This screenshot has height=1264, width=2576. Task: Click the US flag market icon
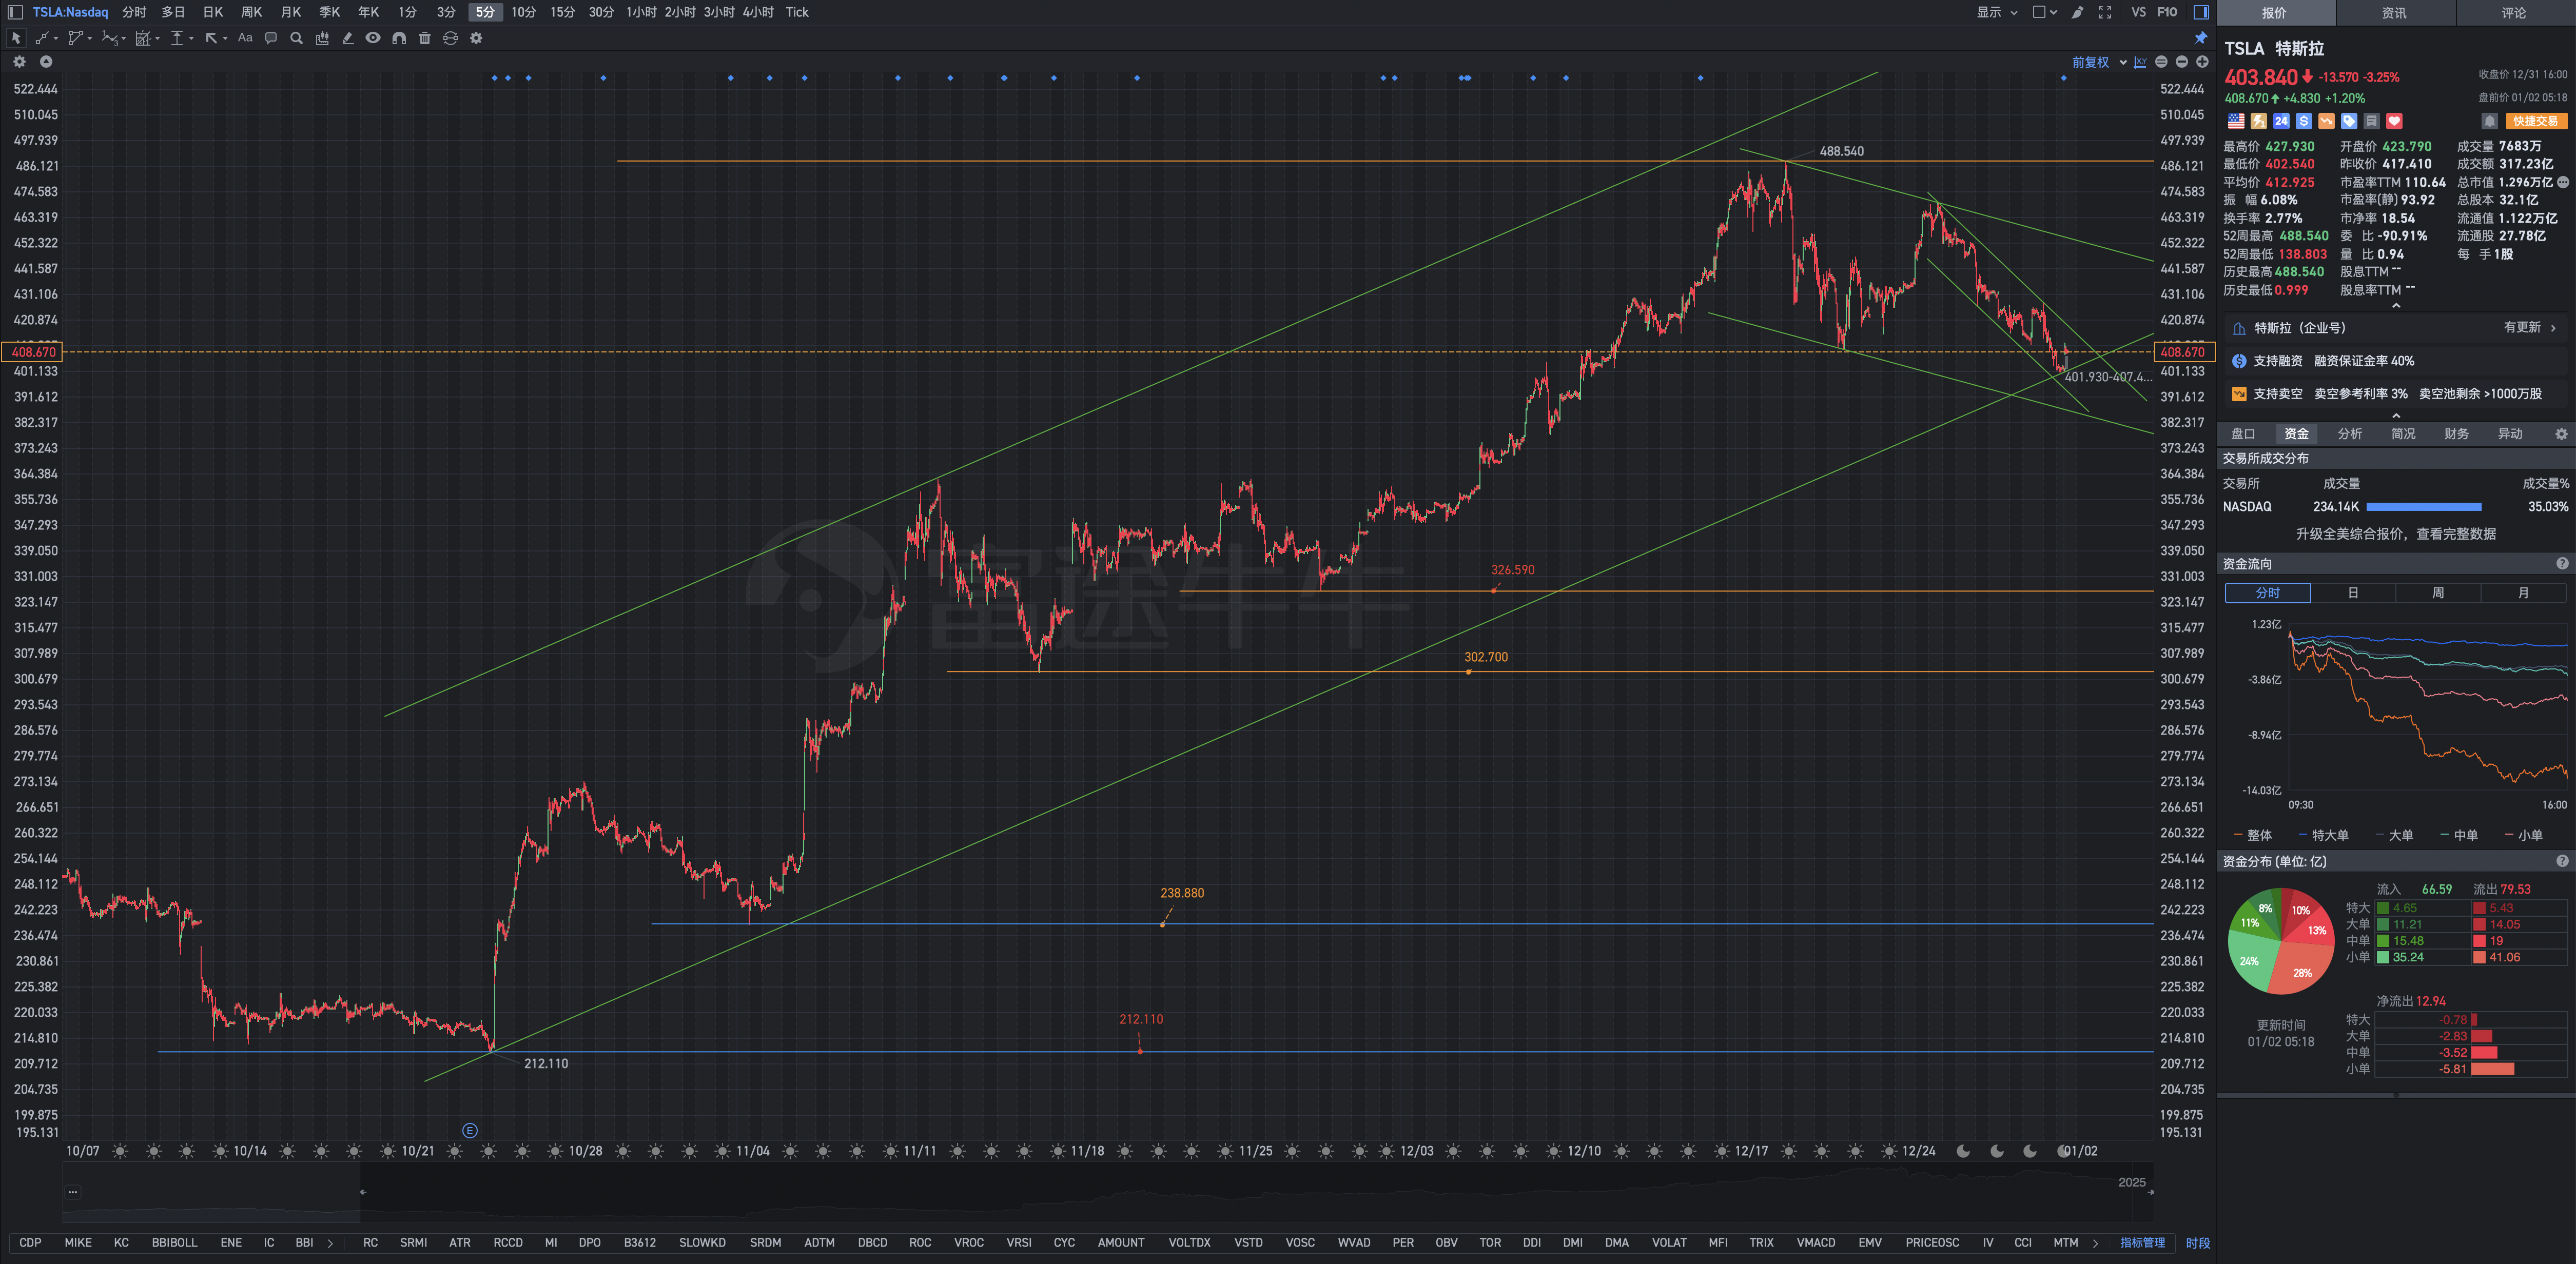click(x=2236, y=121)
